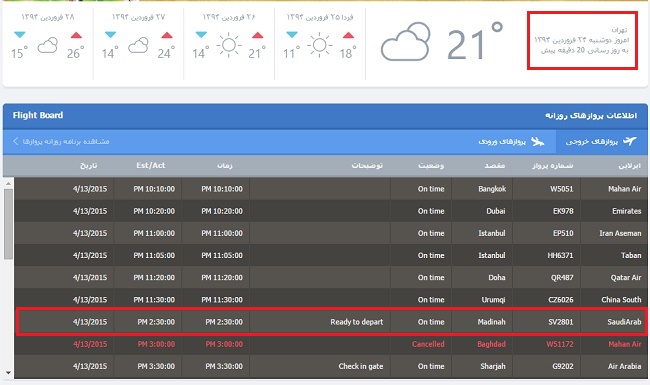
Task: Click red flight number W51172
Action: (x=560, y=344)
